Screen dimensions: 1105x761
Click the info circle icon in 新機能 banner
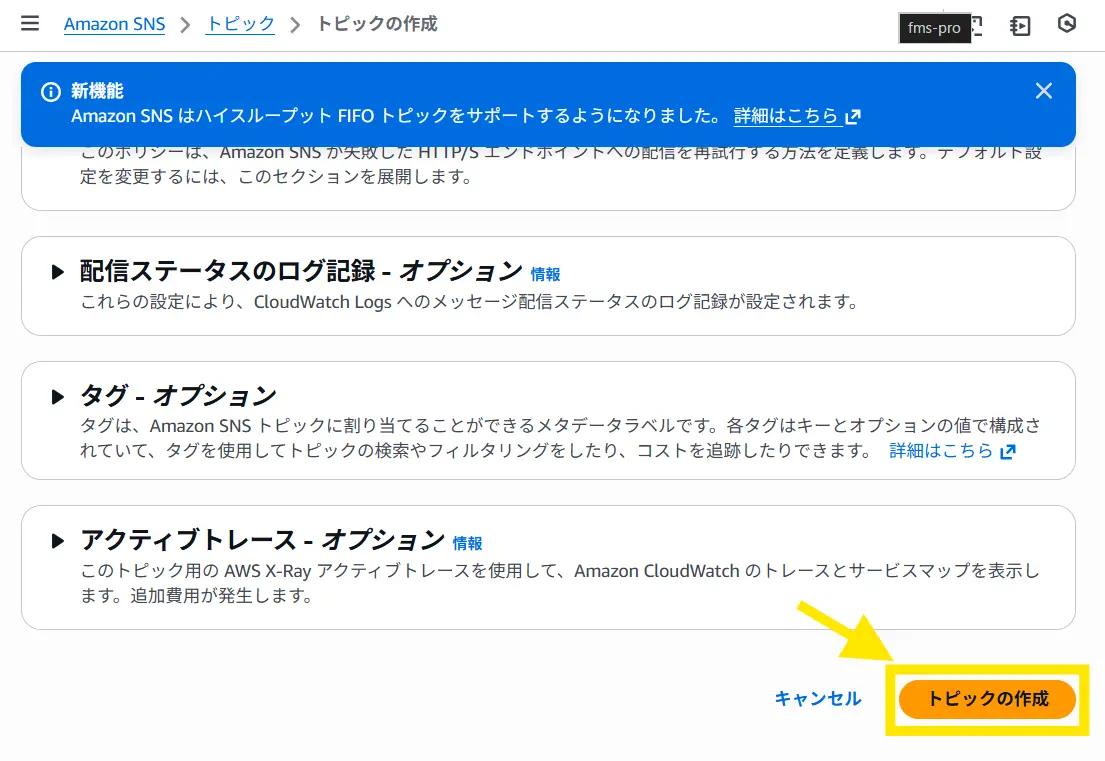[50, 92]
